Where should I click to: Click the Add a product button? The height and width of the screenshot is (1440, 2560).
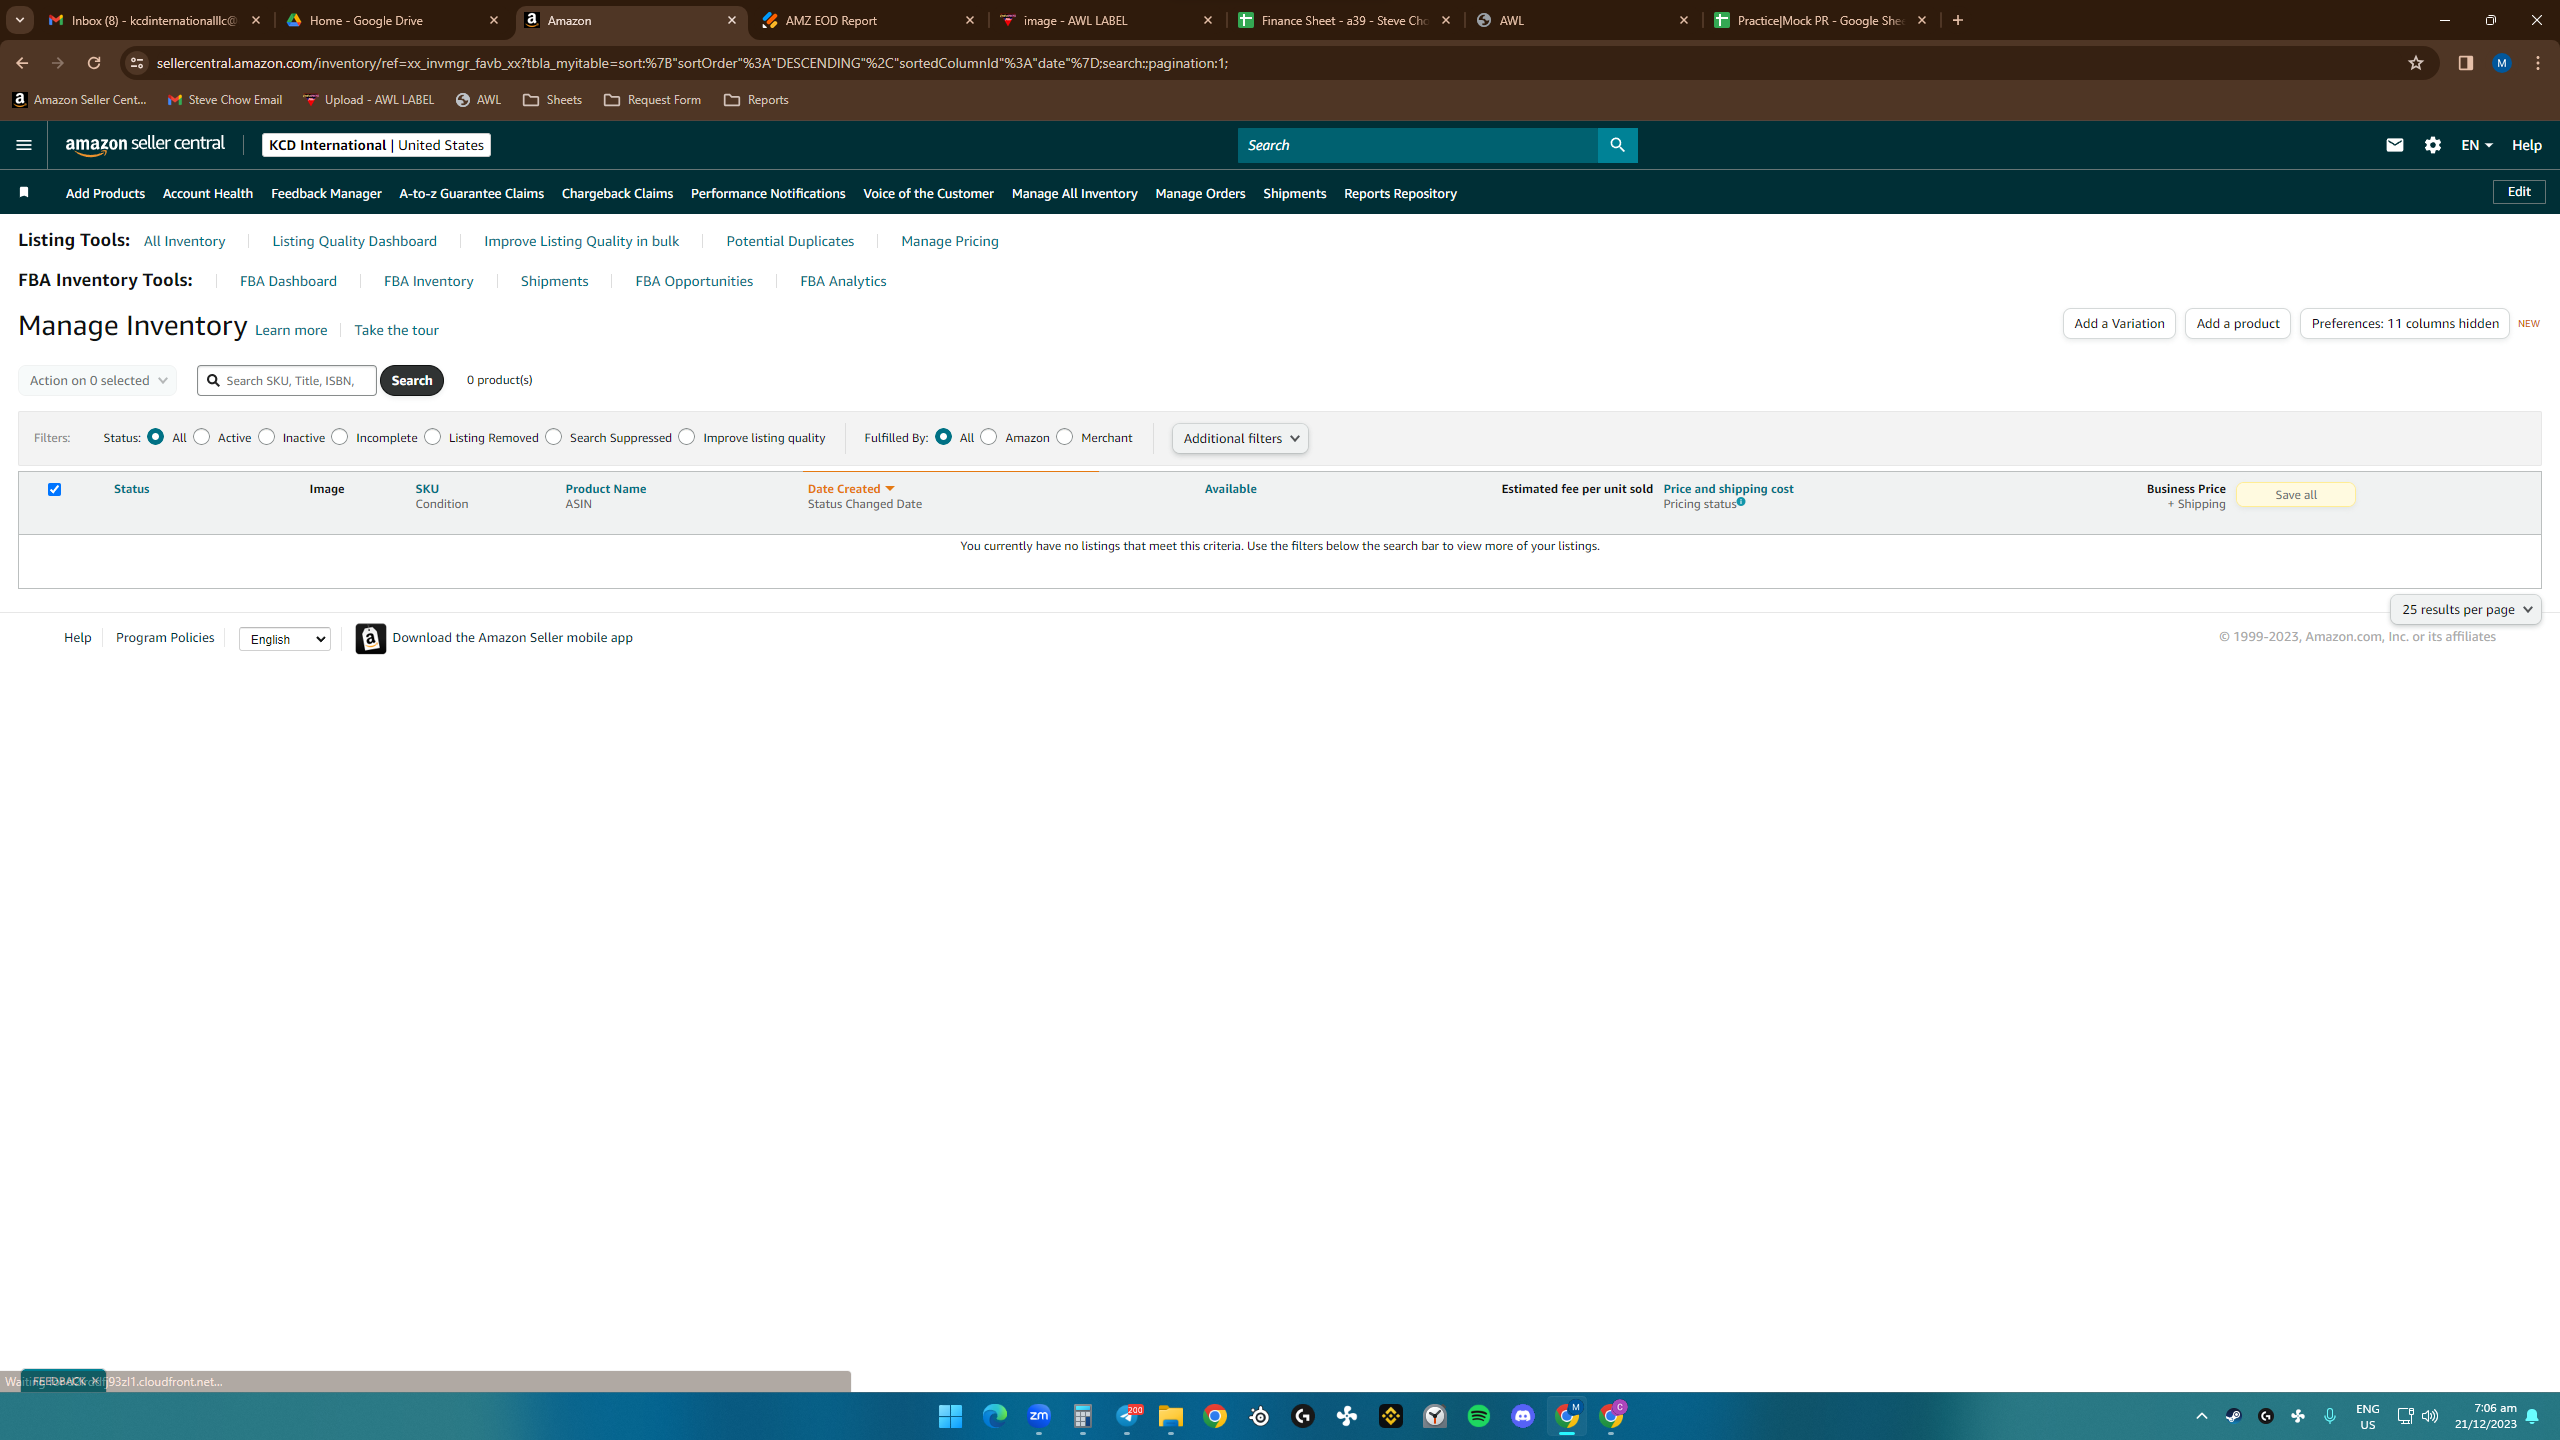pos(2238,323)
